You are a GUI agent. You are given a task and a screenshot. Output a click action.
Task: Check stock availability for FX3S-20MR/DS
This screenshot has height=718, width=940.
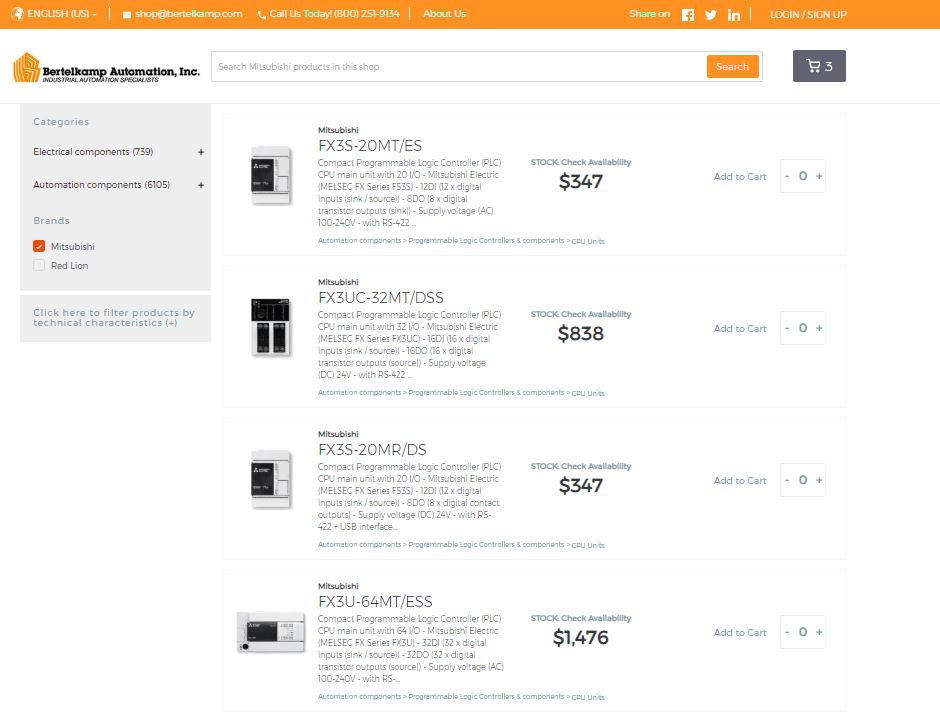click(x=580, y=466)
